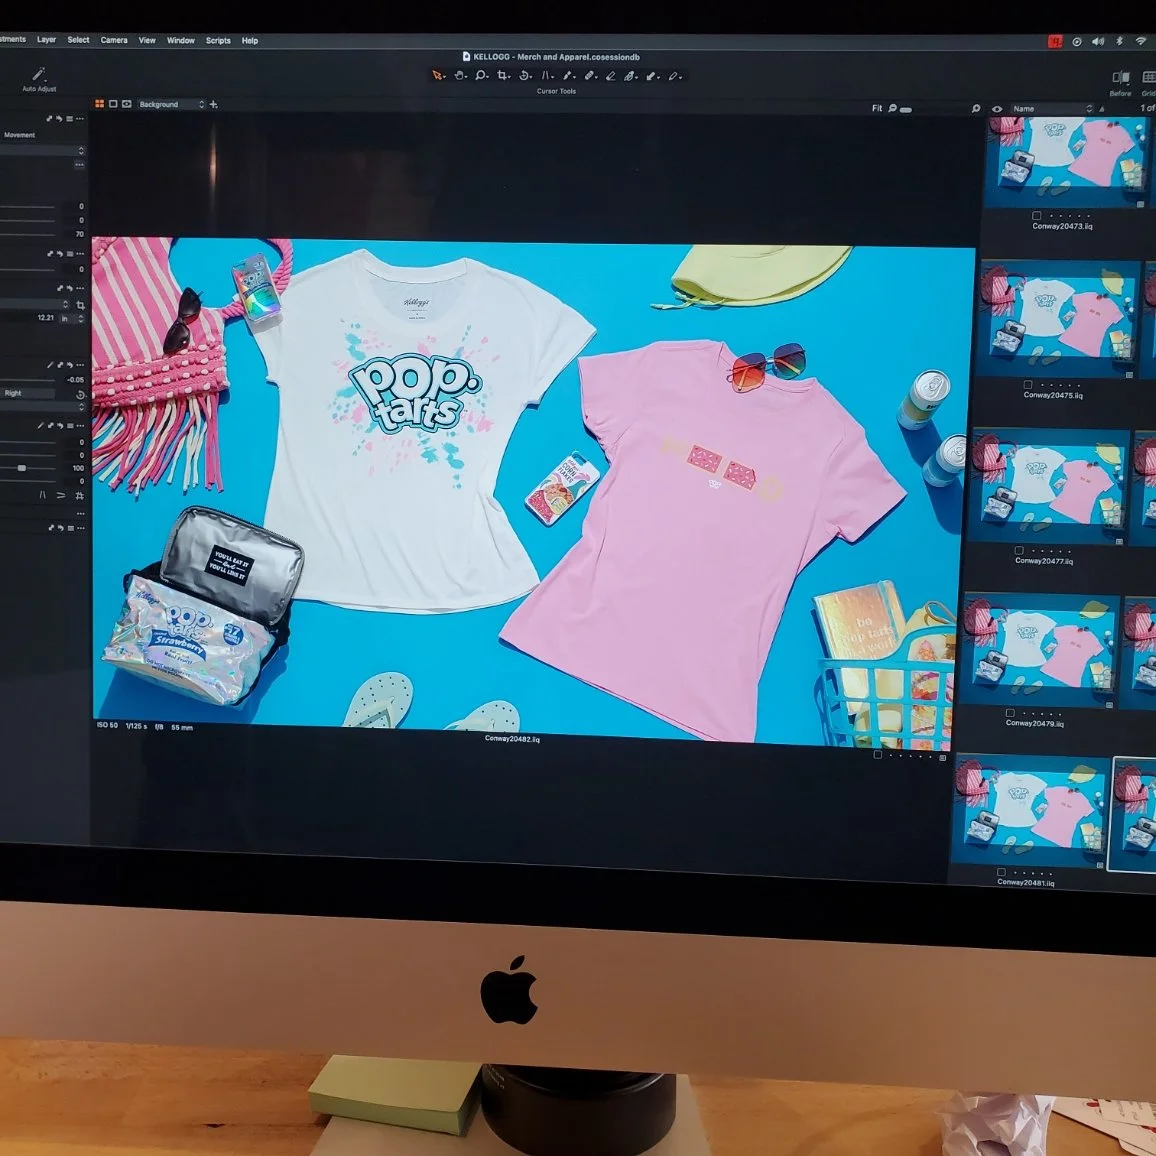The height and width of the screenshot is (1156, 1156).
Task: Toggle browser filter eye icon
Action: pyautogui.click(x=997, y=108)
